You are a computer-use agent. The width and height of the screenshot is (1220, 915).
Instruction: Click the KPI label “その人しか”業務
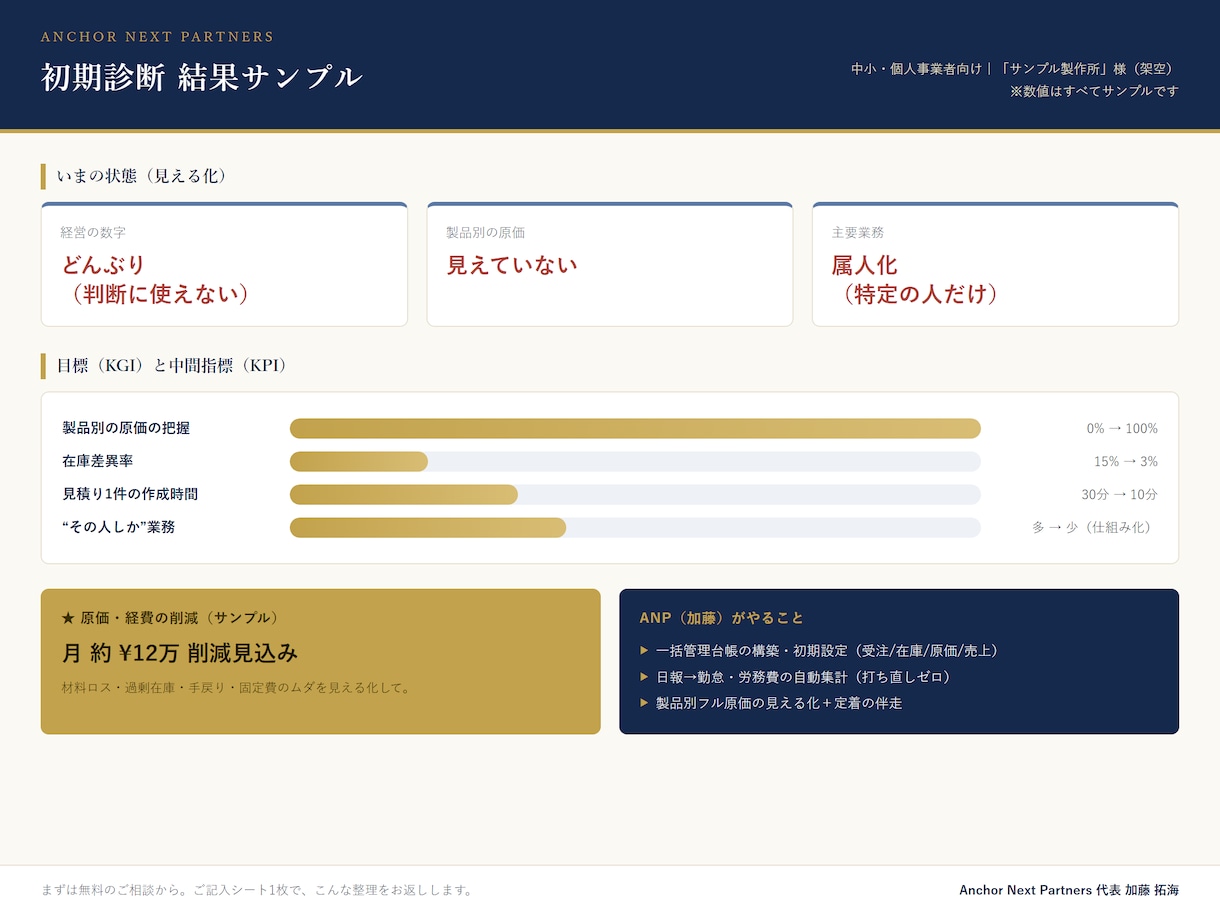(118, 527)
